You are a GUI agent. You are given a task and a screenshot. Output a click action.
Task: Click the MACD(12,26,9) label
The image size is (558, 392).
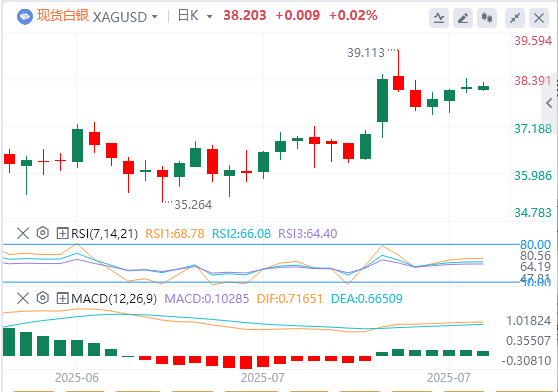tap(114, 298)
